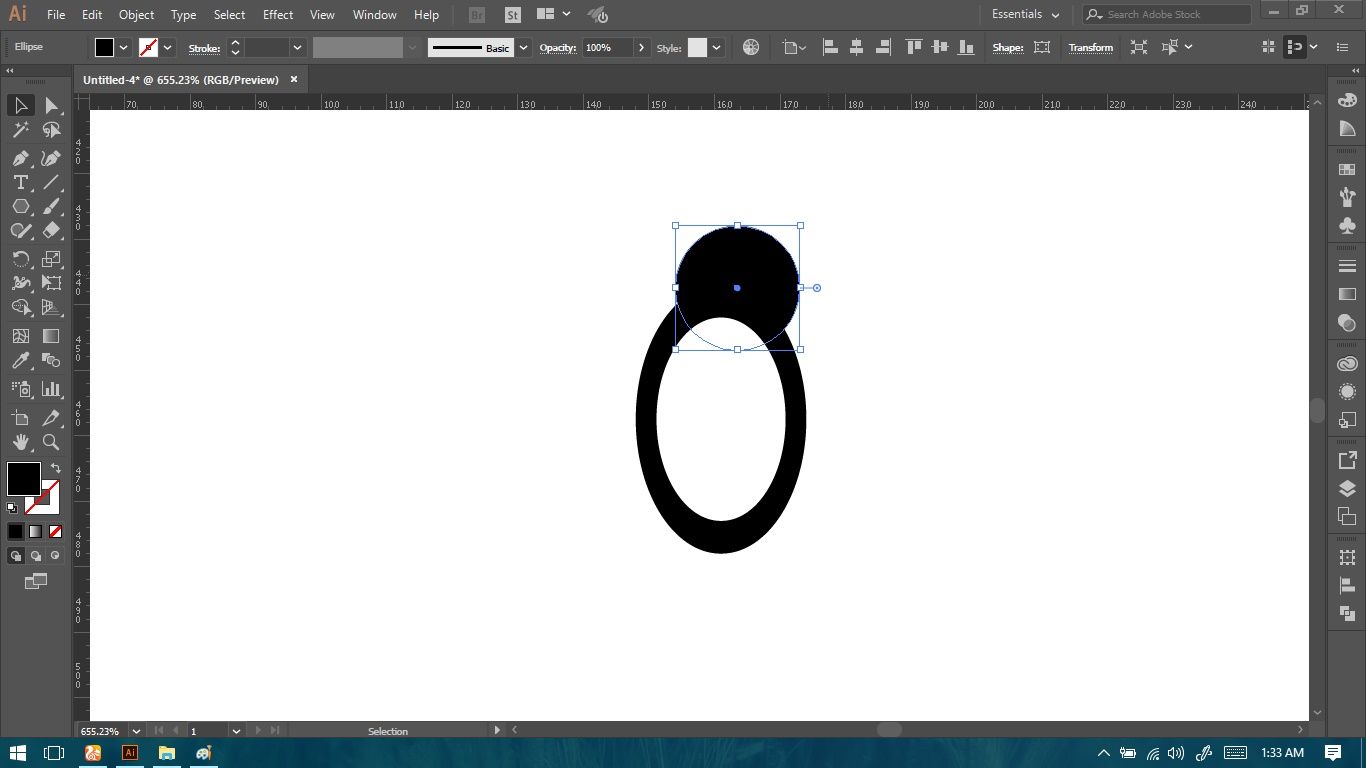Click the Stroke panel label
Screen dimensions: 1366x768
(x=204, y=48)
